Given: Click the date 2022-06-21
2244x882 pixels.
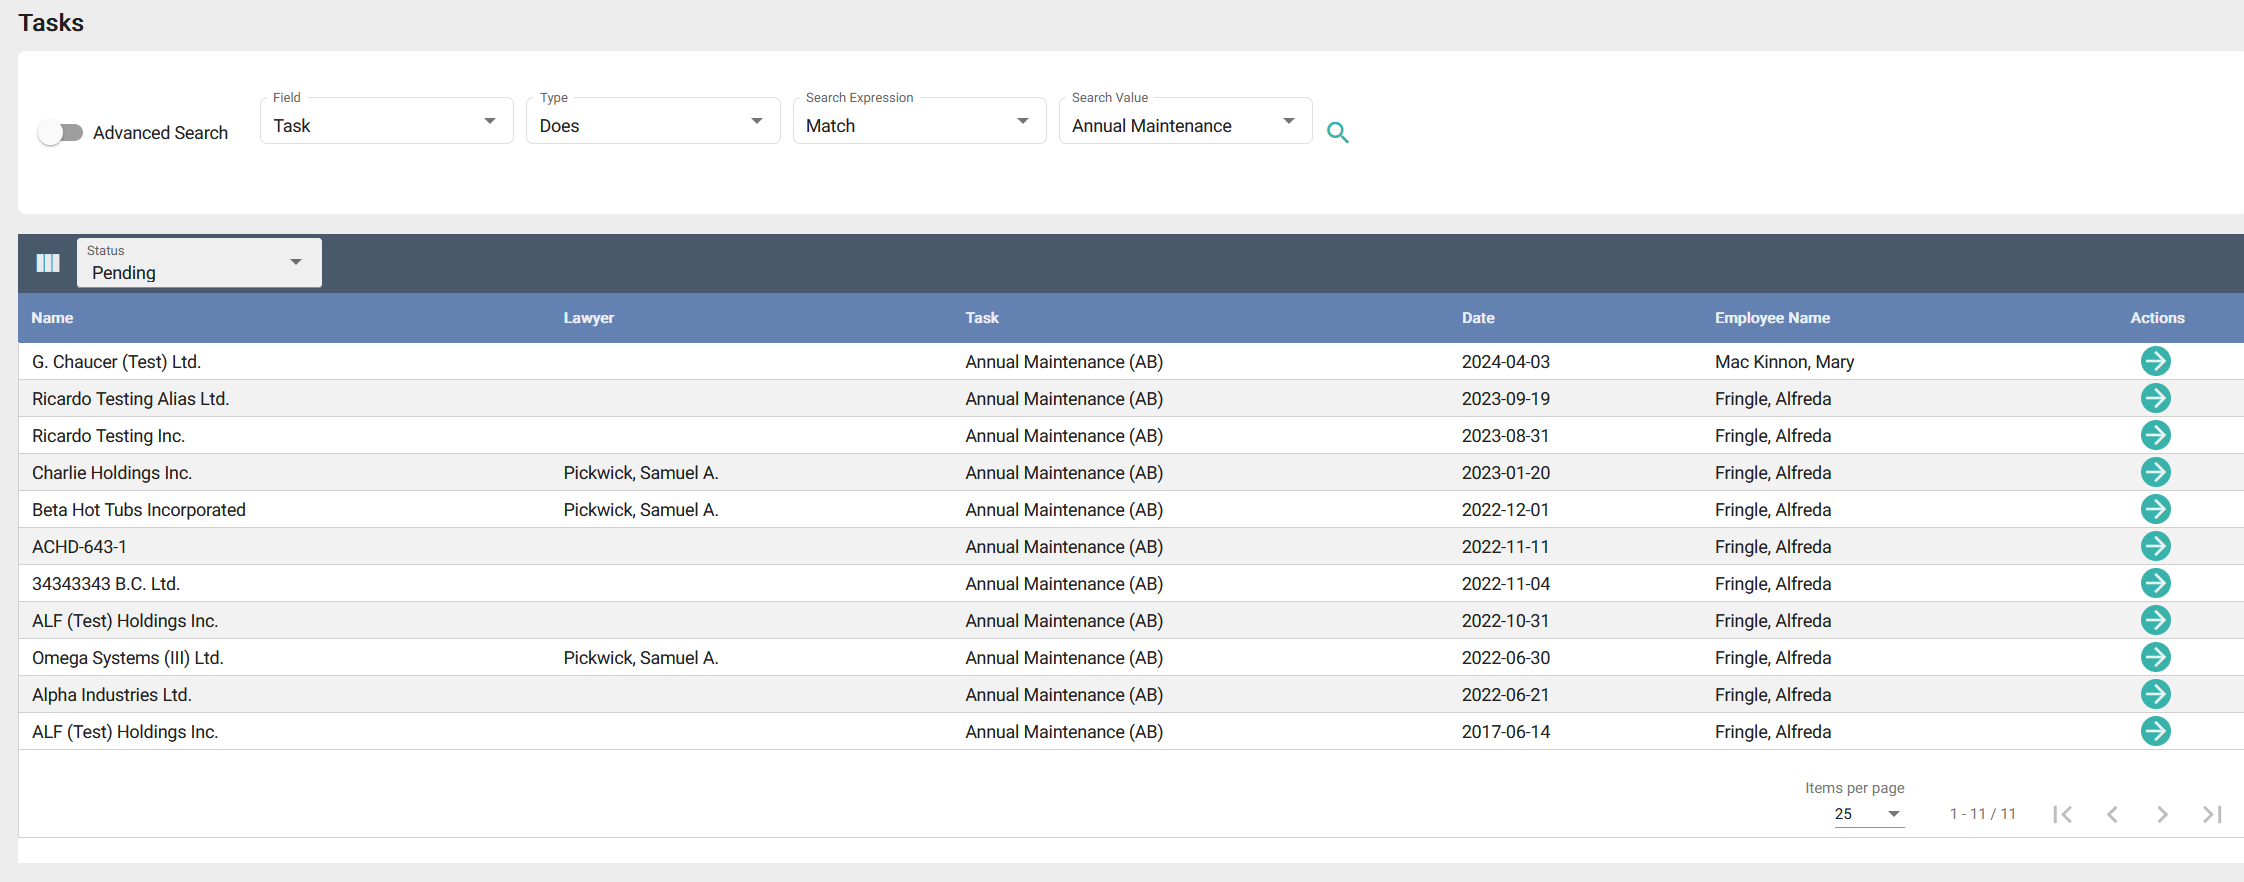Looking at the screenshot, I should tap(1506, 695).
